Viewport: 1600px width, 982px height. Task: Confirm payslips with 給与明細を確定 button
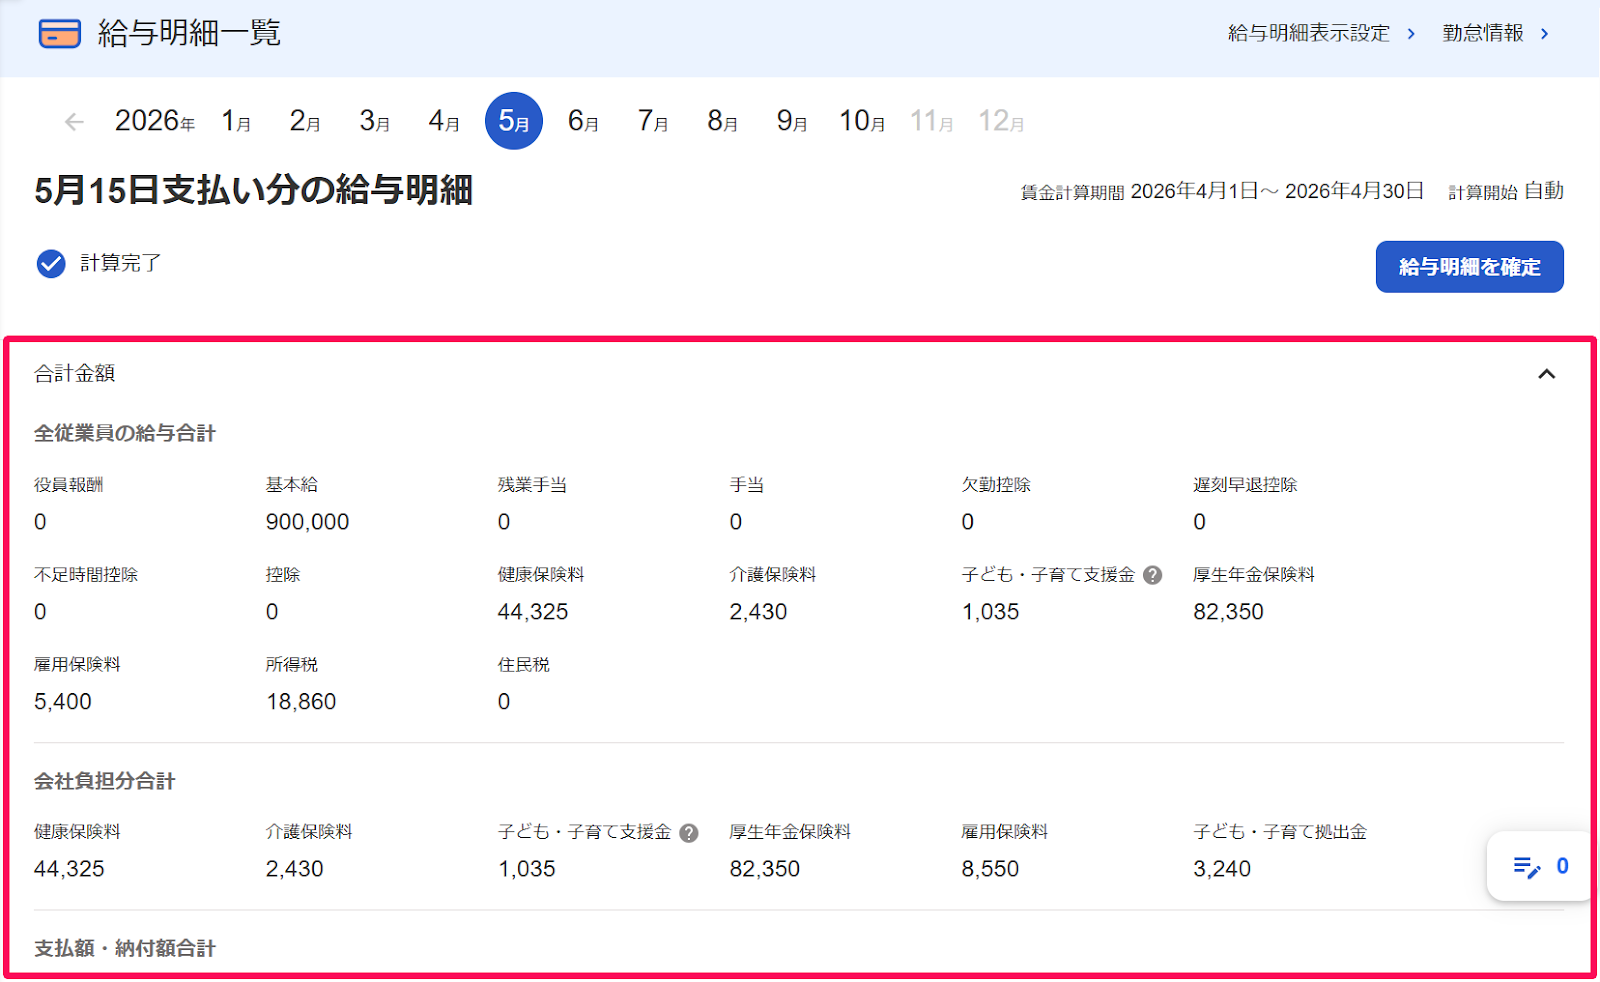tap(1469, 267)
